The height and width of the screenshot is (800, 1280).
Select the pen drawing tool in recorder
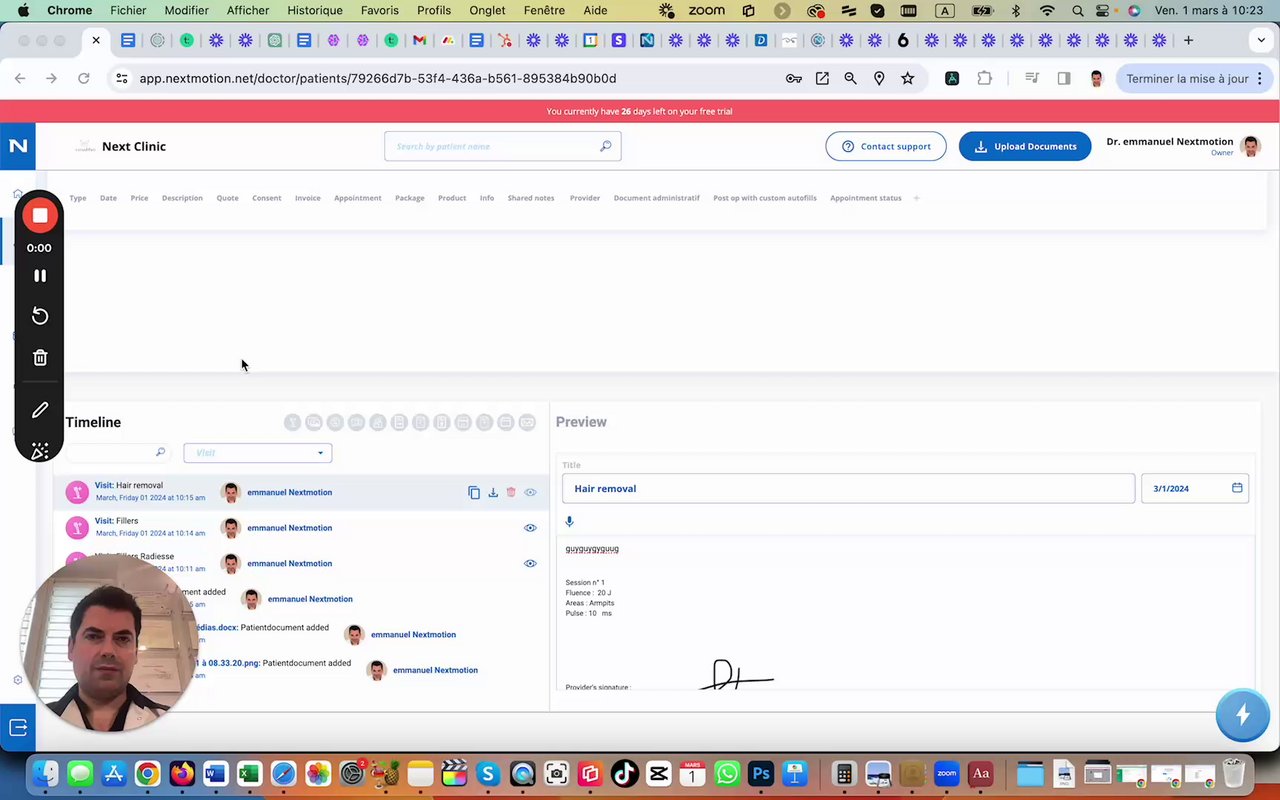tap(40, 410)
